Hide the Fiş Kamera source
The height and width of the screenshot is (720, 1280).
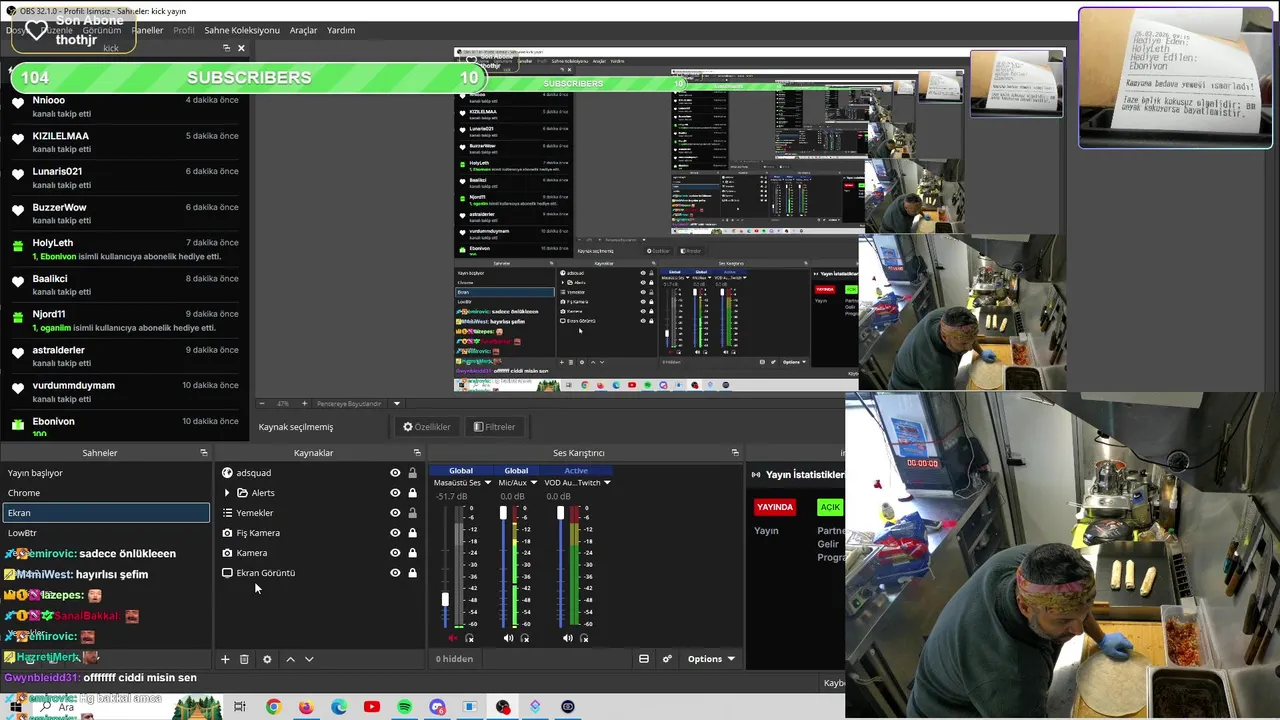(x=395, y=533)
